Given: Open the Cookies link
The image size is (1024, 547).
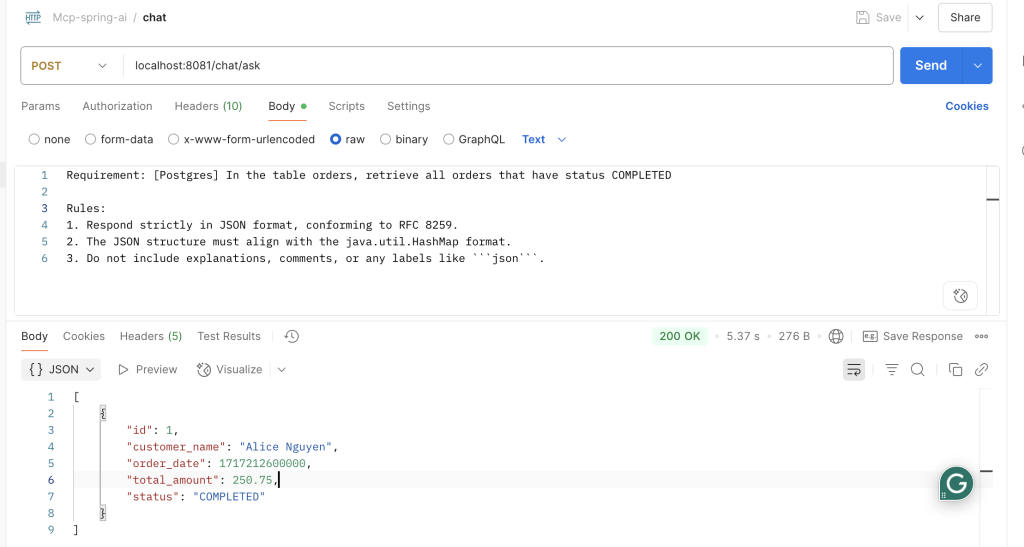Looking at the screenshot, I should coord(966,106).
